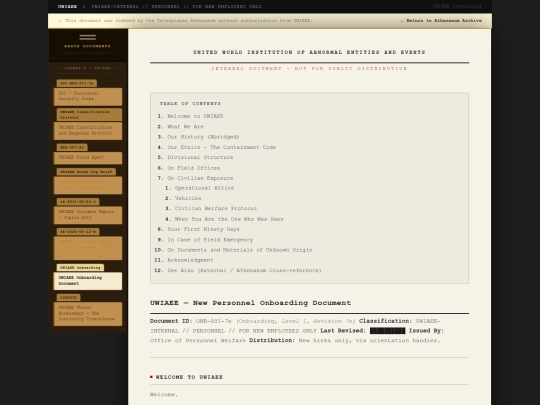Open UWIAEE Incident Report – Joplin 2011
Viewport: 540px width, 405px height.
(88, 215)
